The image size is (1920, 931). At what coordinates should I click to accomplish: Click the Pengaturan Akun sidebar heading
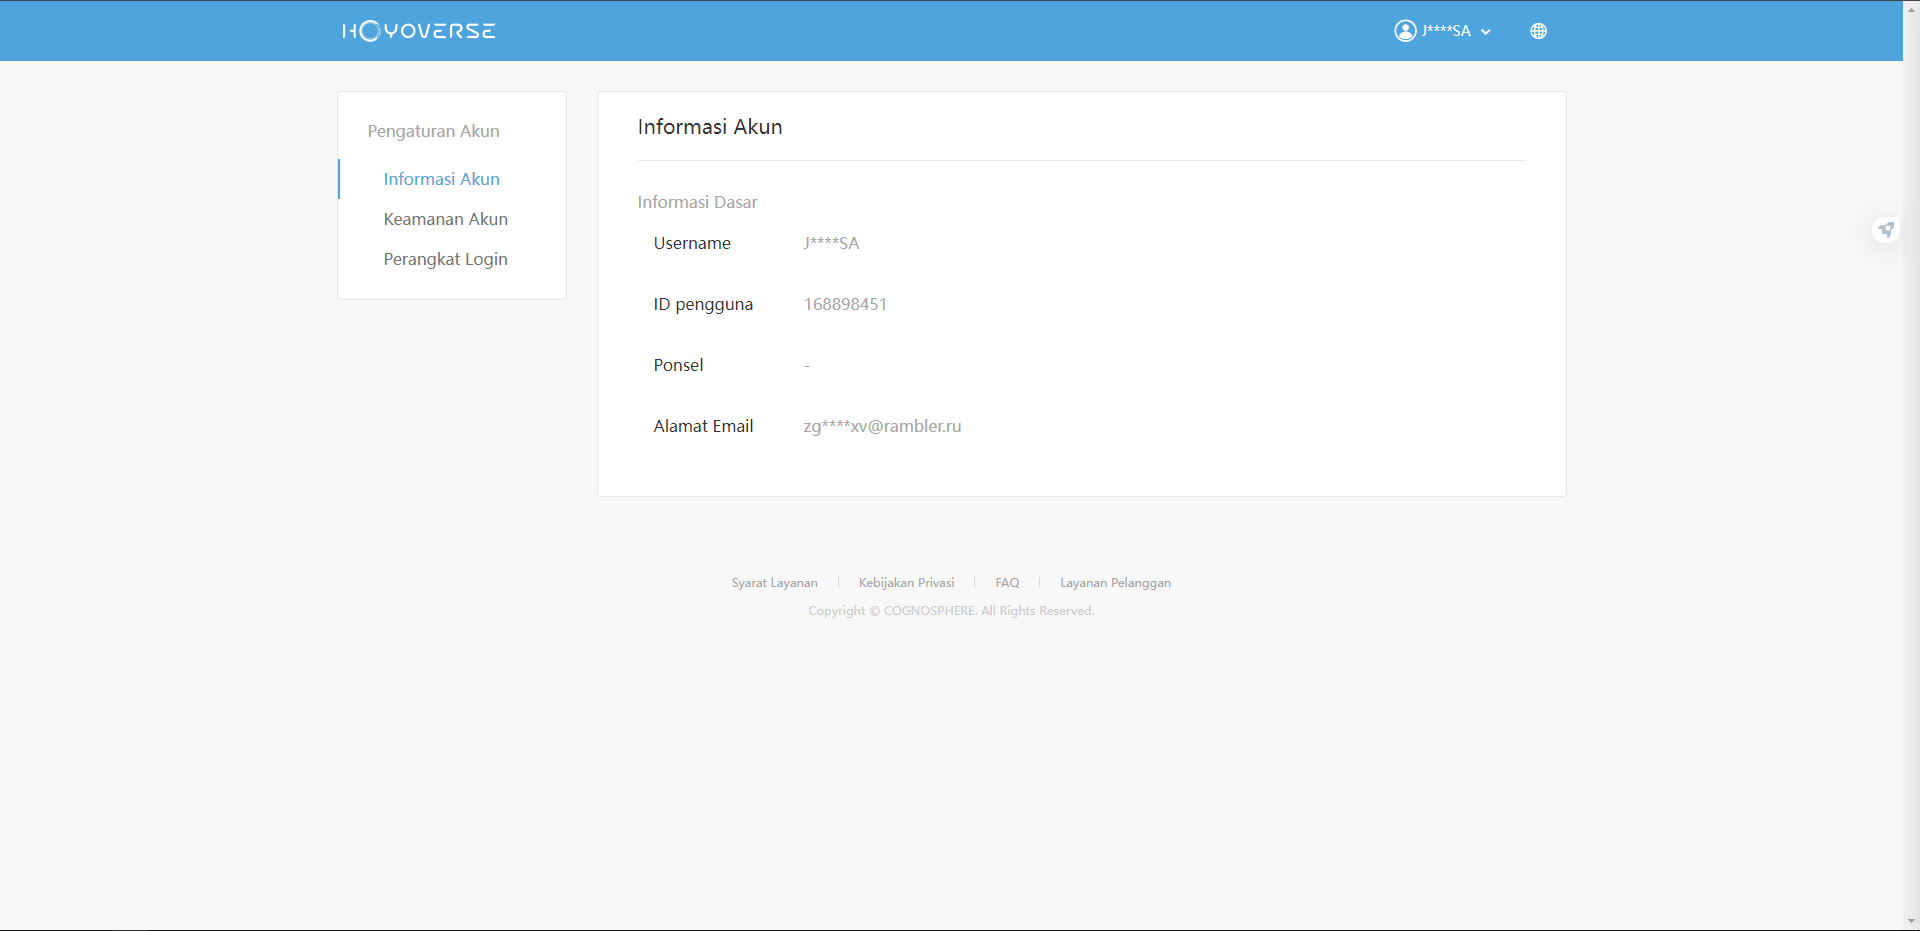[x=433, y=131]
